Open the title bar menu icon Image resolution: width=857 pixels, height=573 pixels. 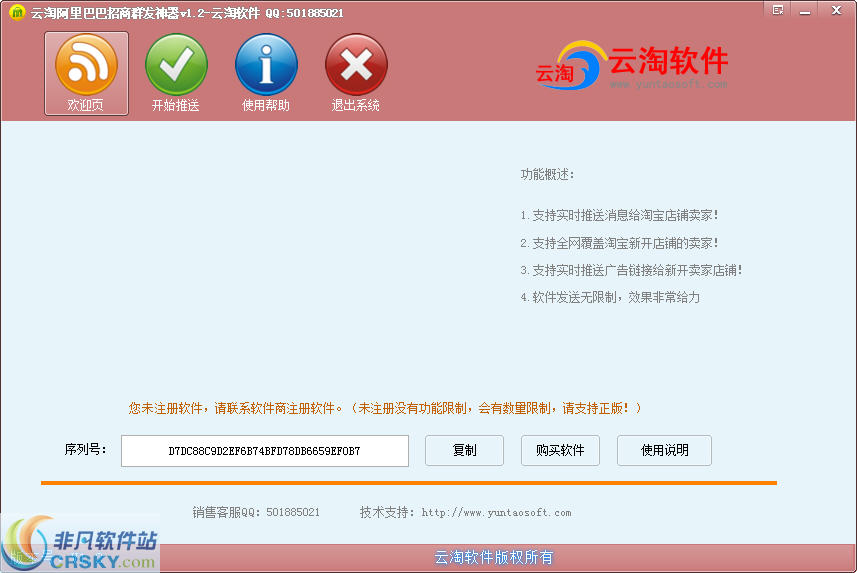coord(778,10)
